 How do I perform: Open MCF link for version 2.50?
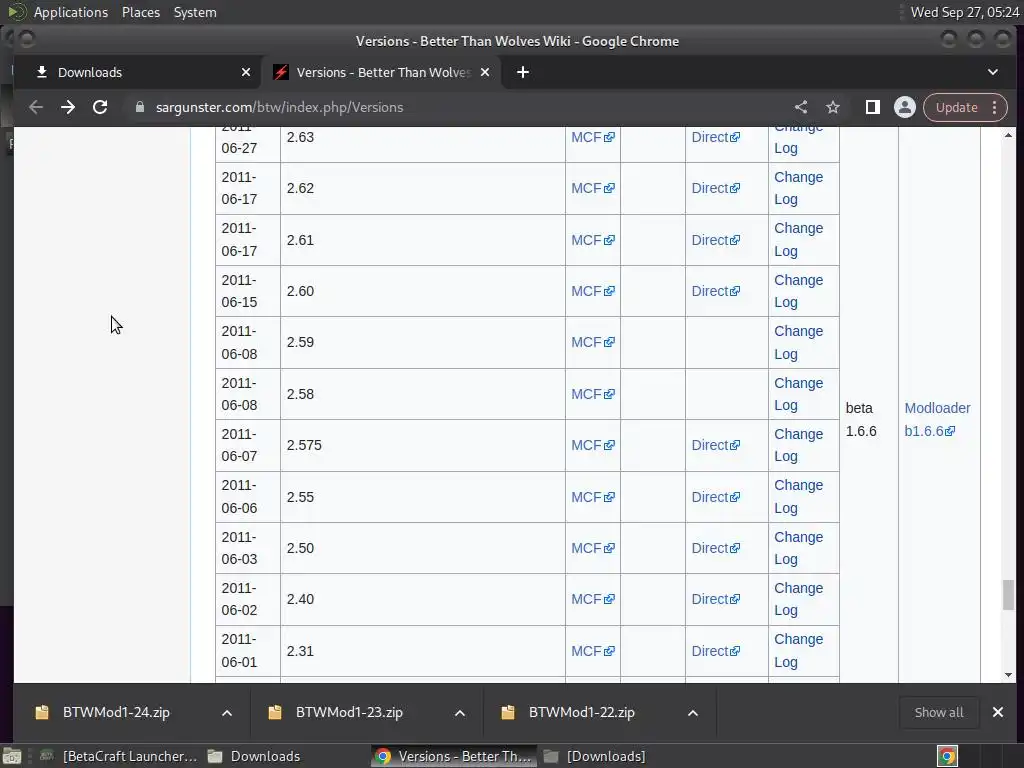coord(592,548)
